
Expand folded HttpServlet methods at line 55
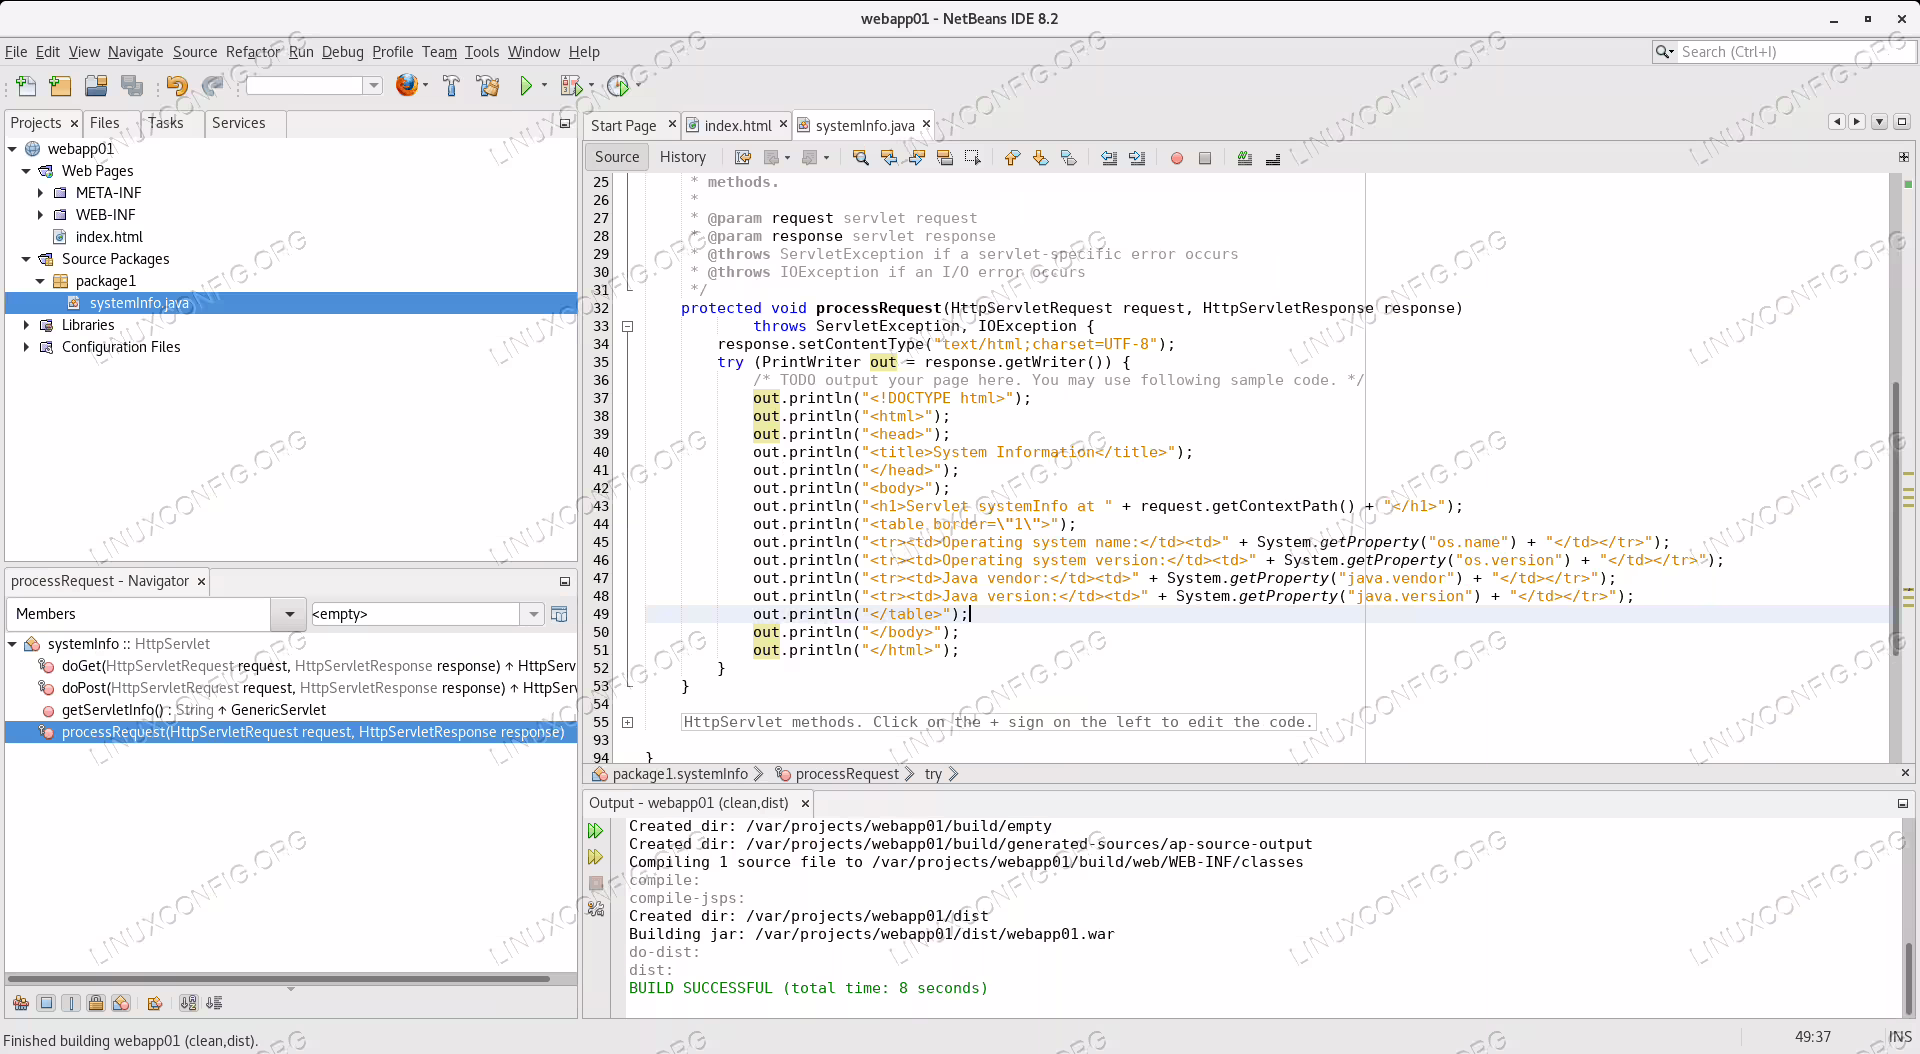[x=627, y=722]
